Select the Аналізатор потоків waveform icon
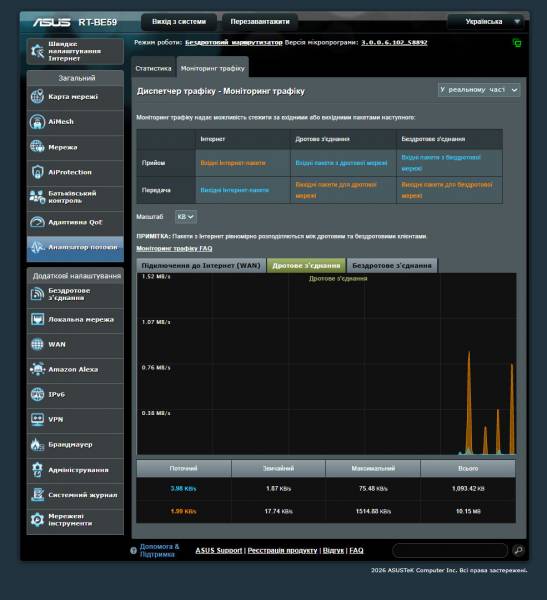547x600 pixels. (x=38, y=248)
